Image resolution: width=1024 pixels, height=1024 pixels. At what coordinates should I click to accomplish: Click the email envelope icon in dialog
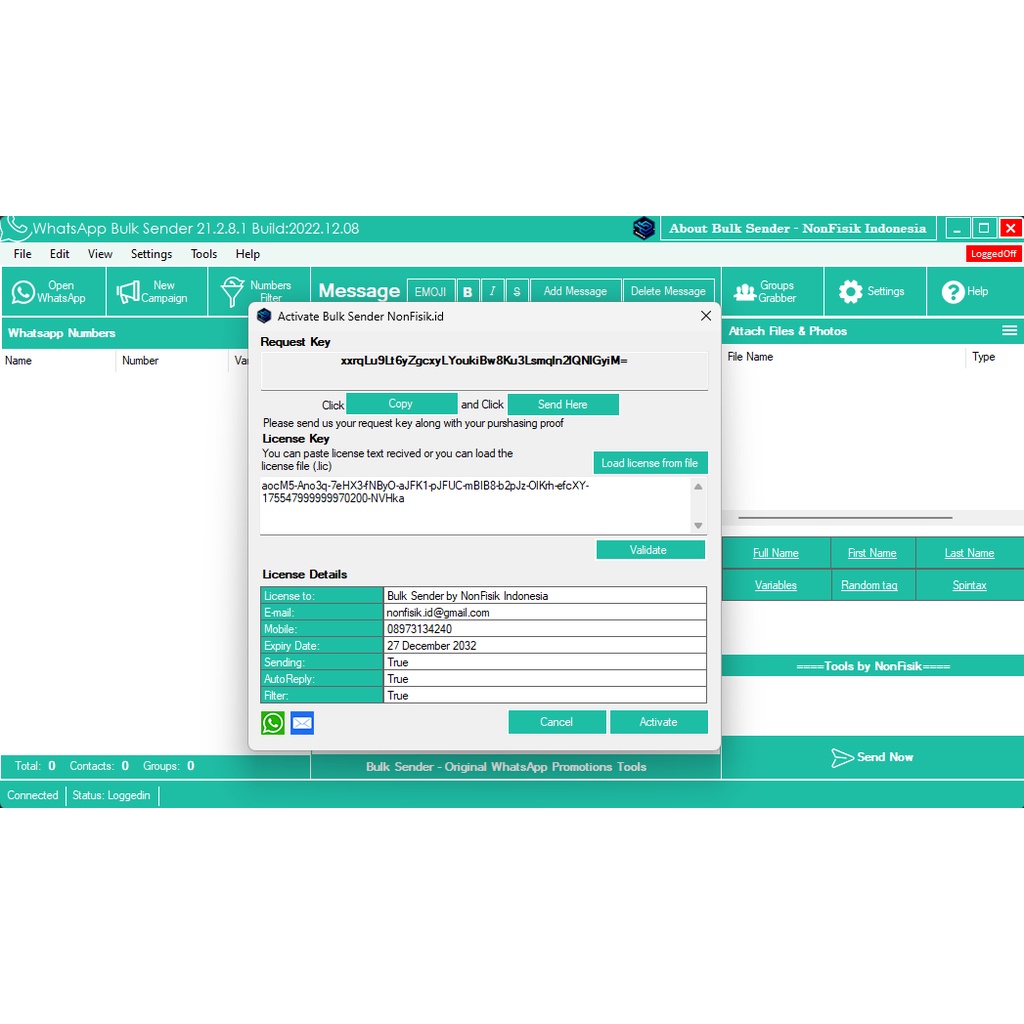pyautogui.click(x=302, y=723)
